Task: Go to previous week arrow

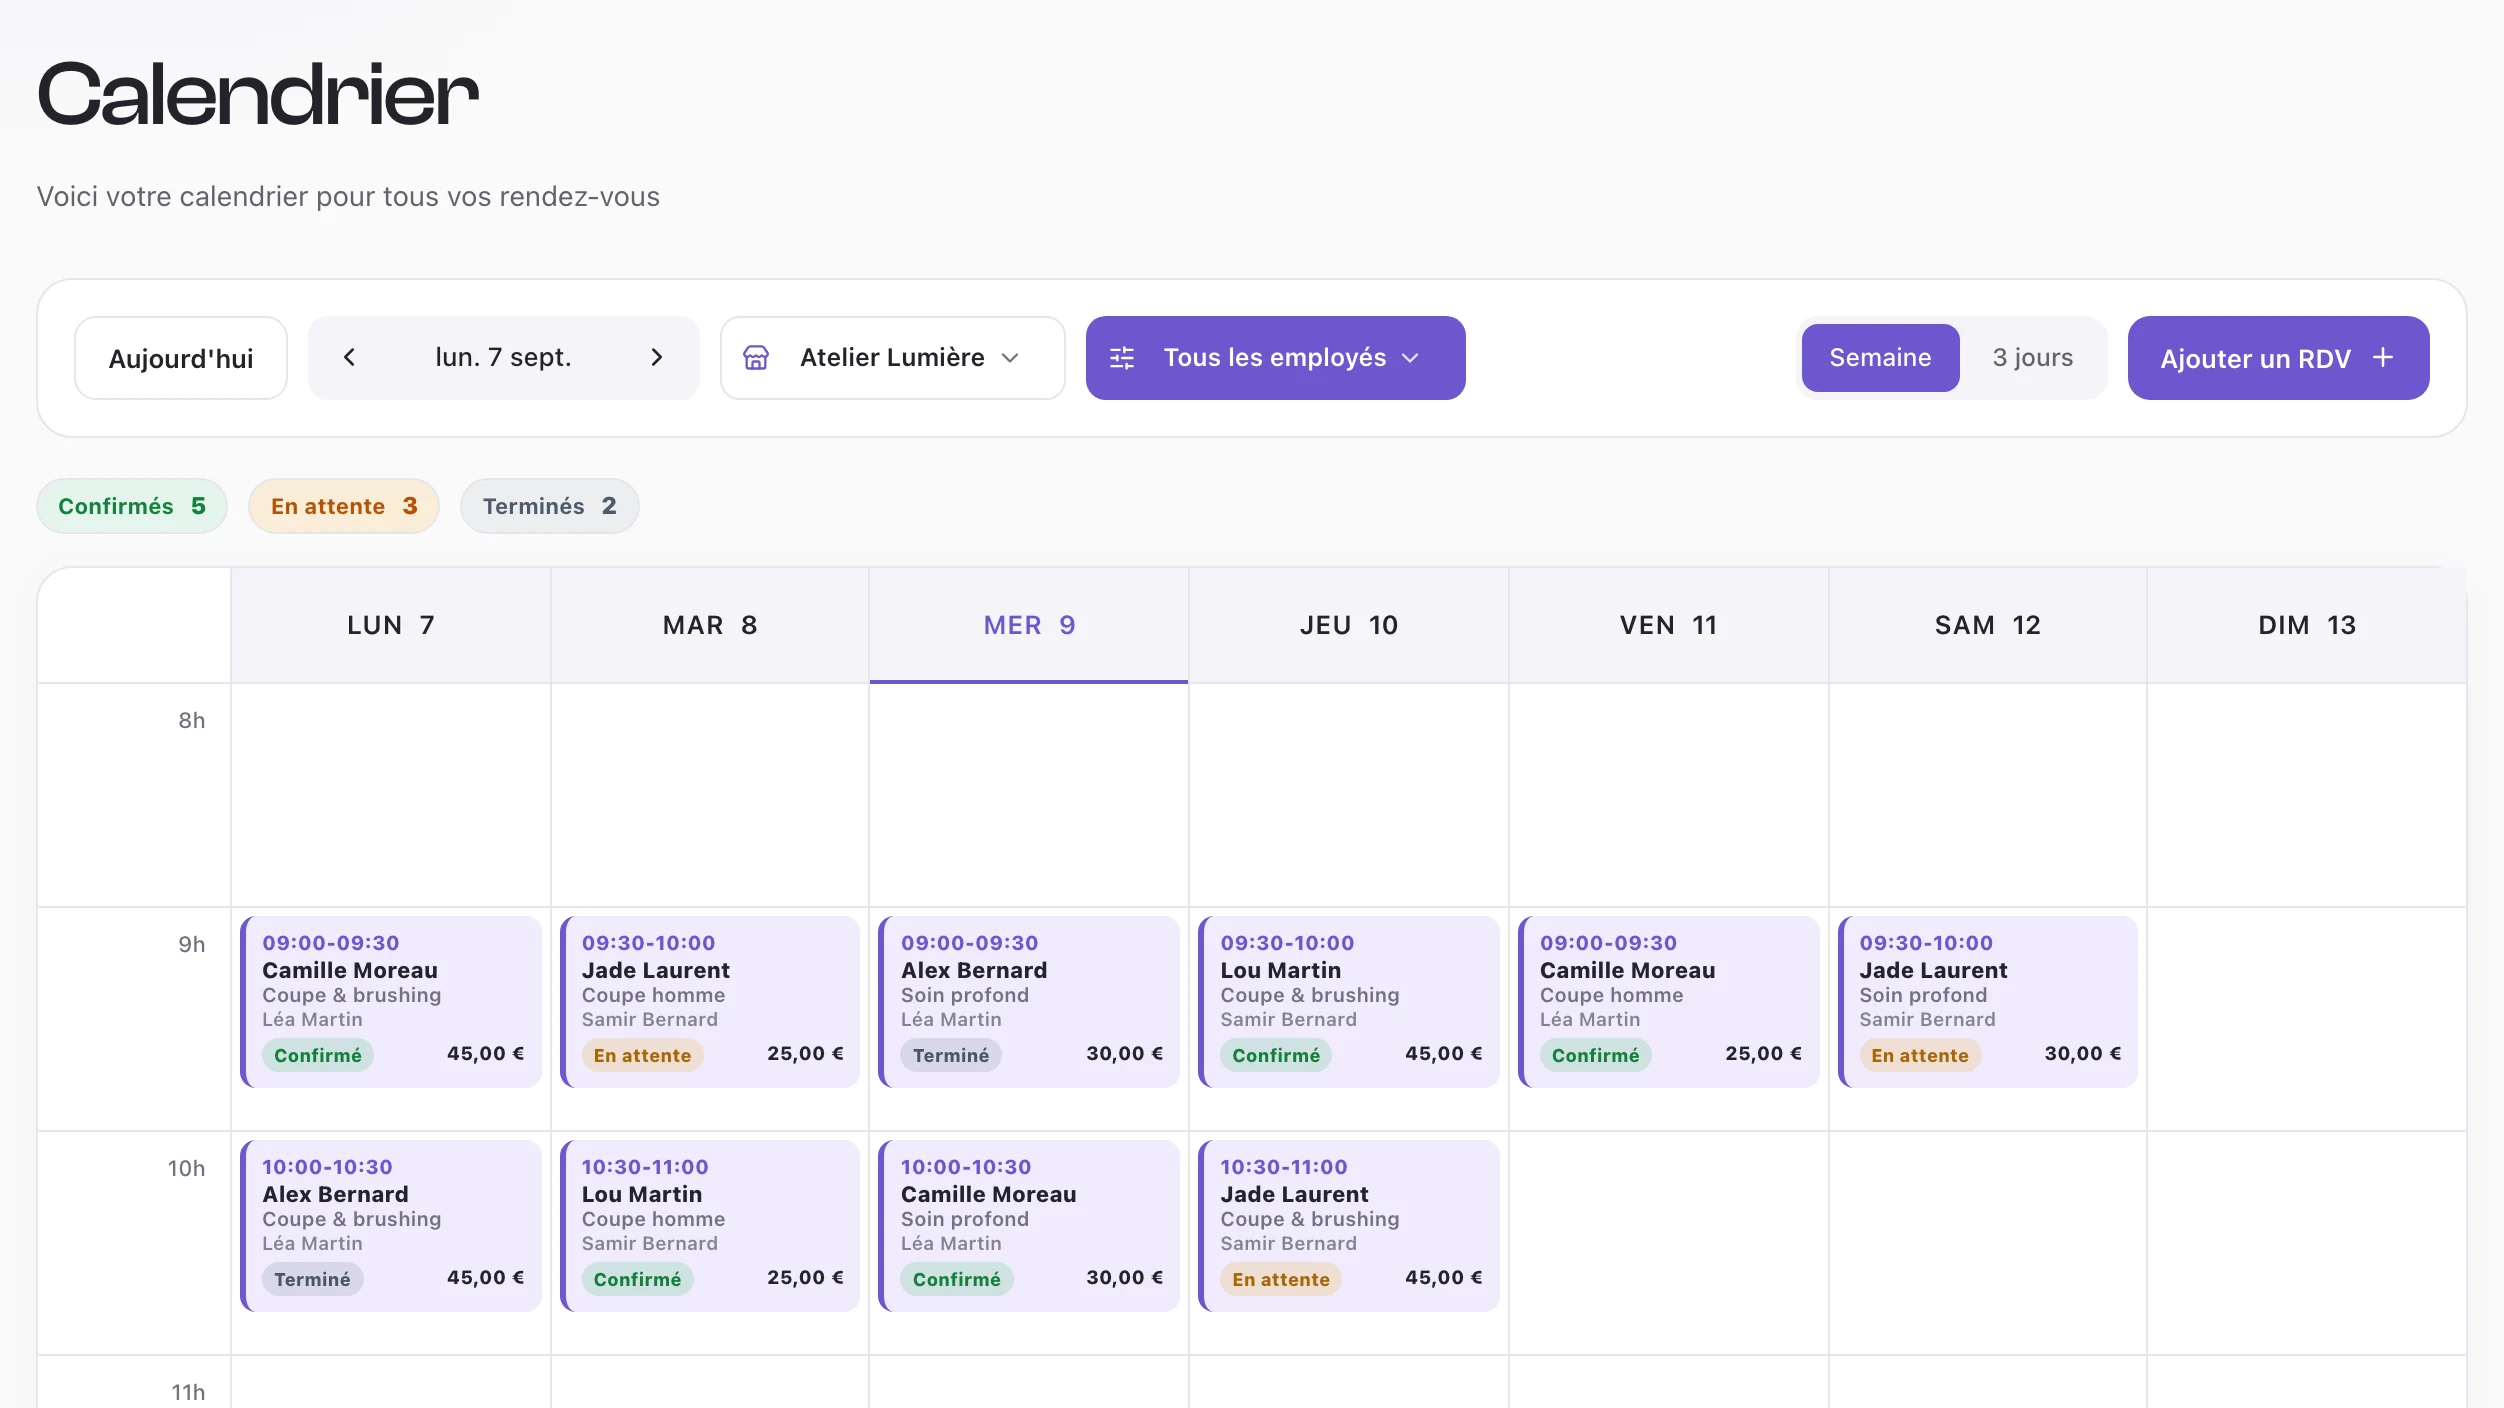Action: click(x=349, y=357)
